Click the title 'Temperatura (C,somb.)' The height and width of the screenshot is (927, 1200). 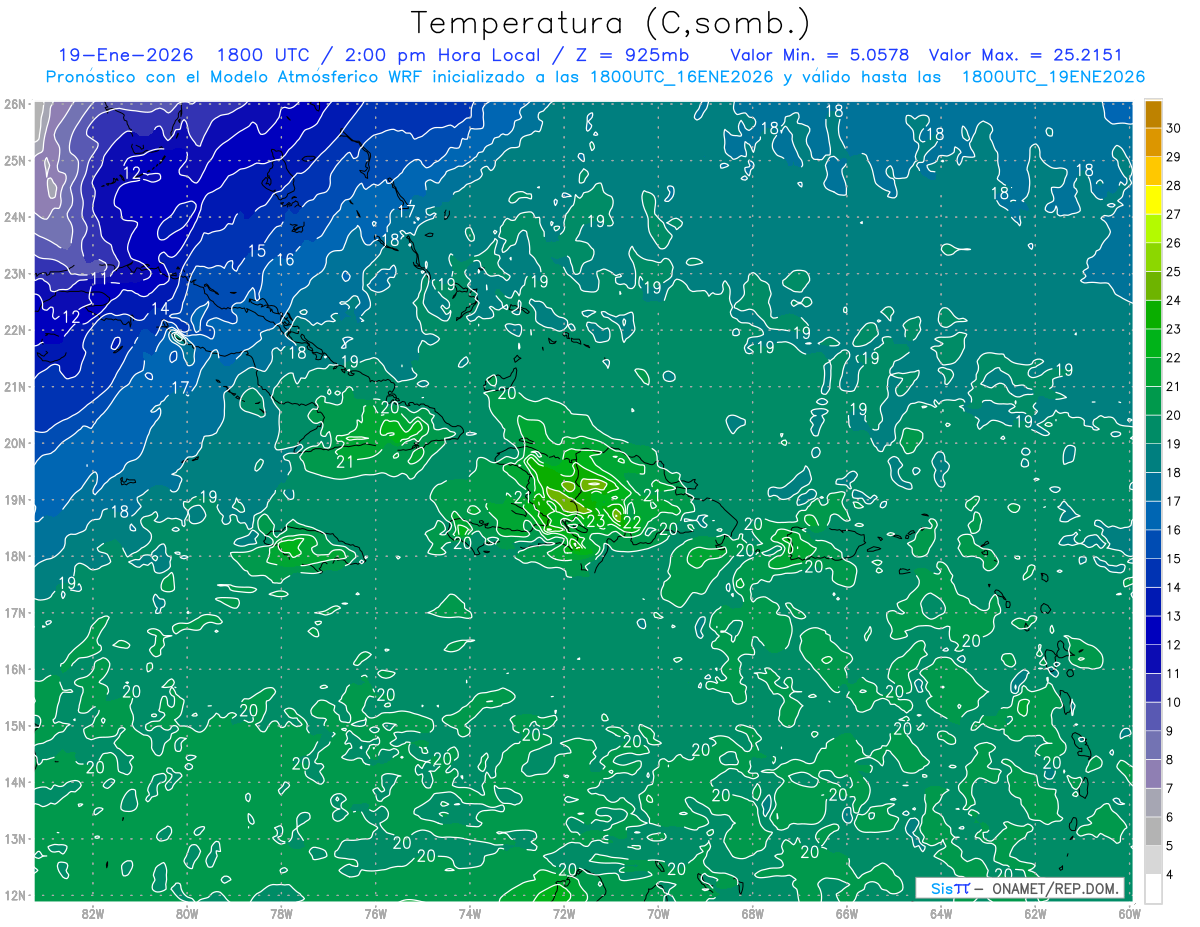coord(610,22)
